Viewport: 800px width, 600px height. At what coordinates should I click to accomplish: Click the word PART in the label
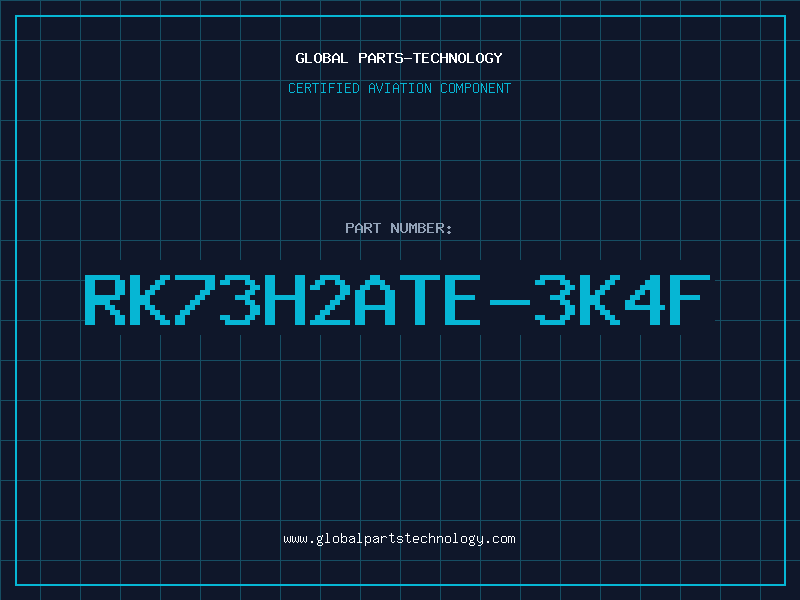pyautogui.click(x=363, y=228)
